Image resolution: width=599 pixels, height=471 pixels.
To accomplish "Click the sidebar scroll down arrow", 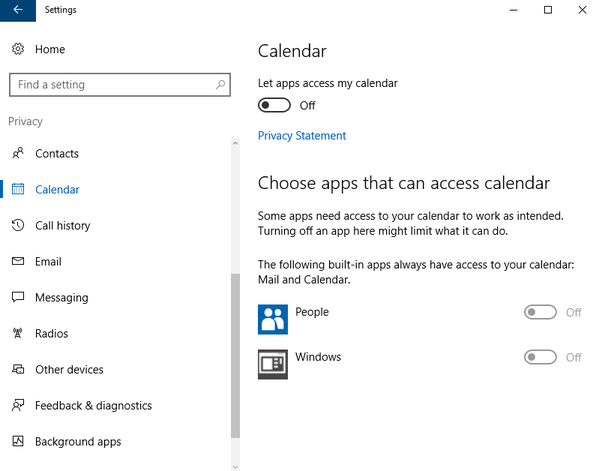I will click(235, 466).
